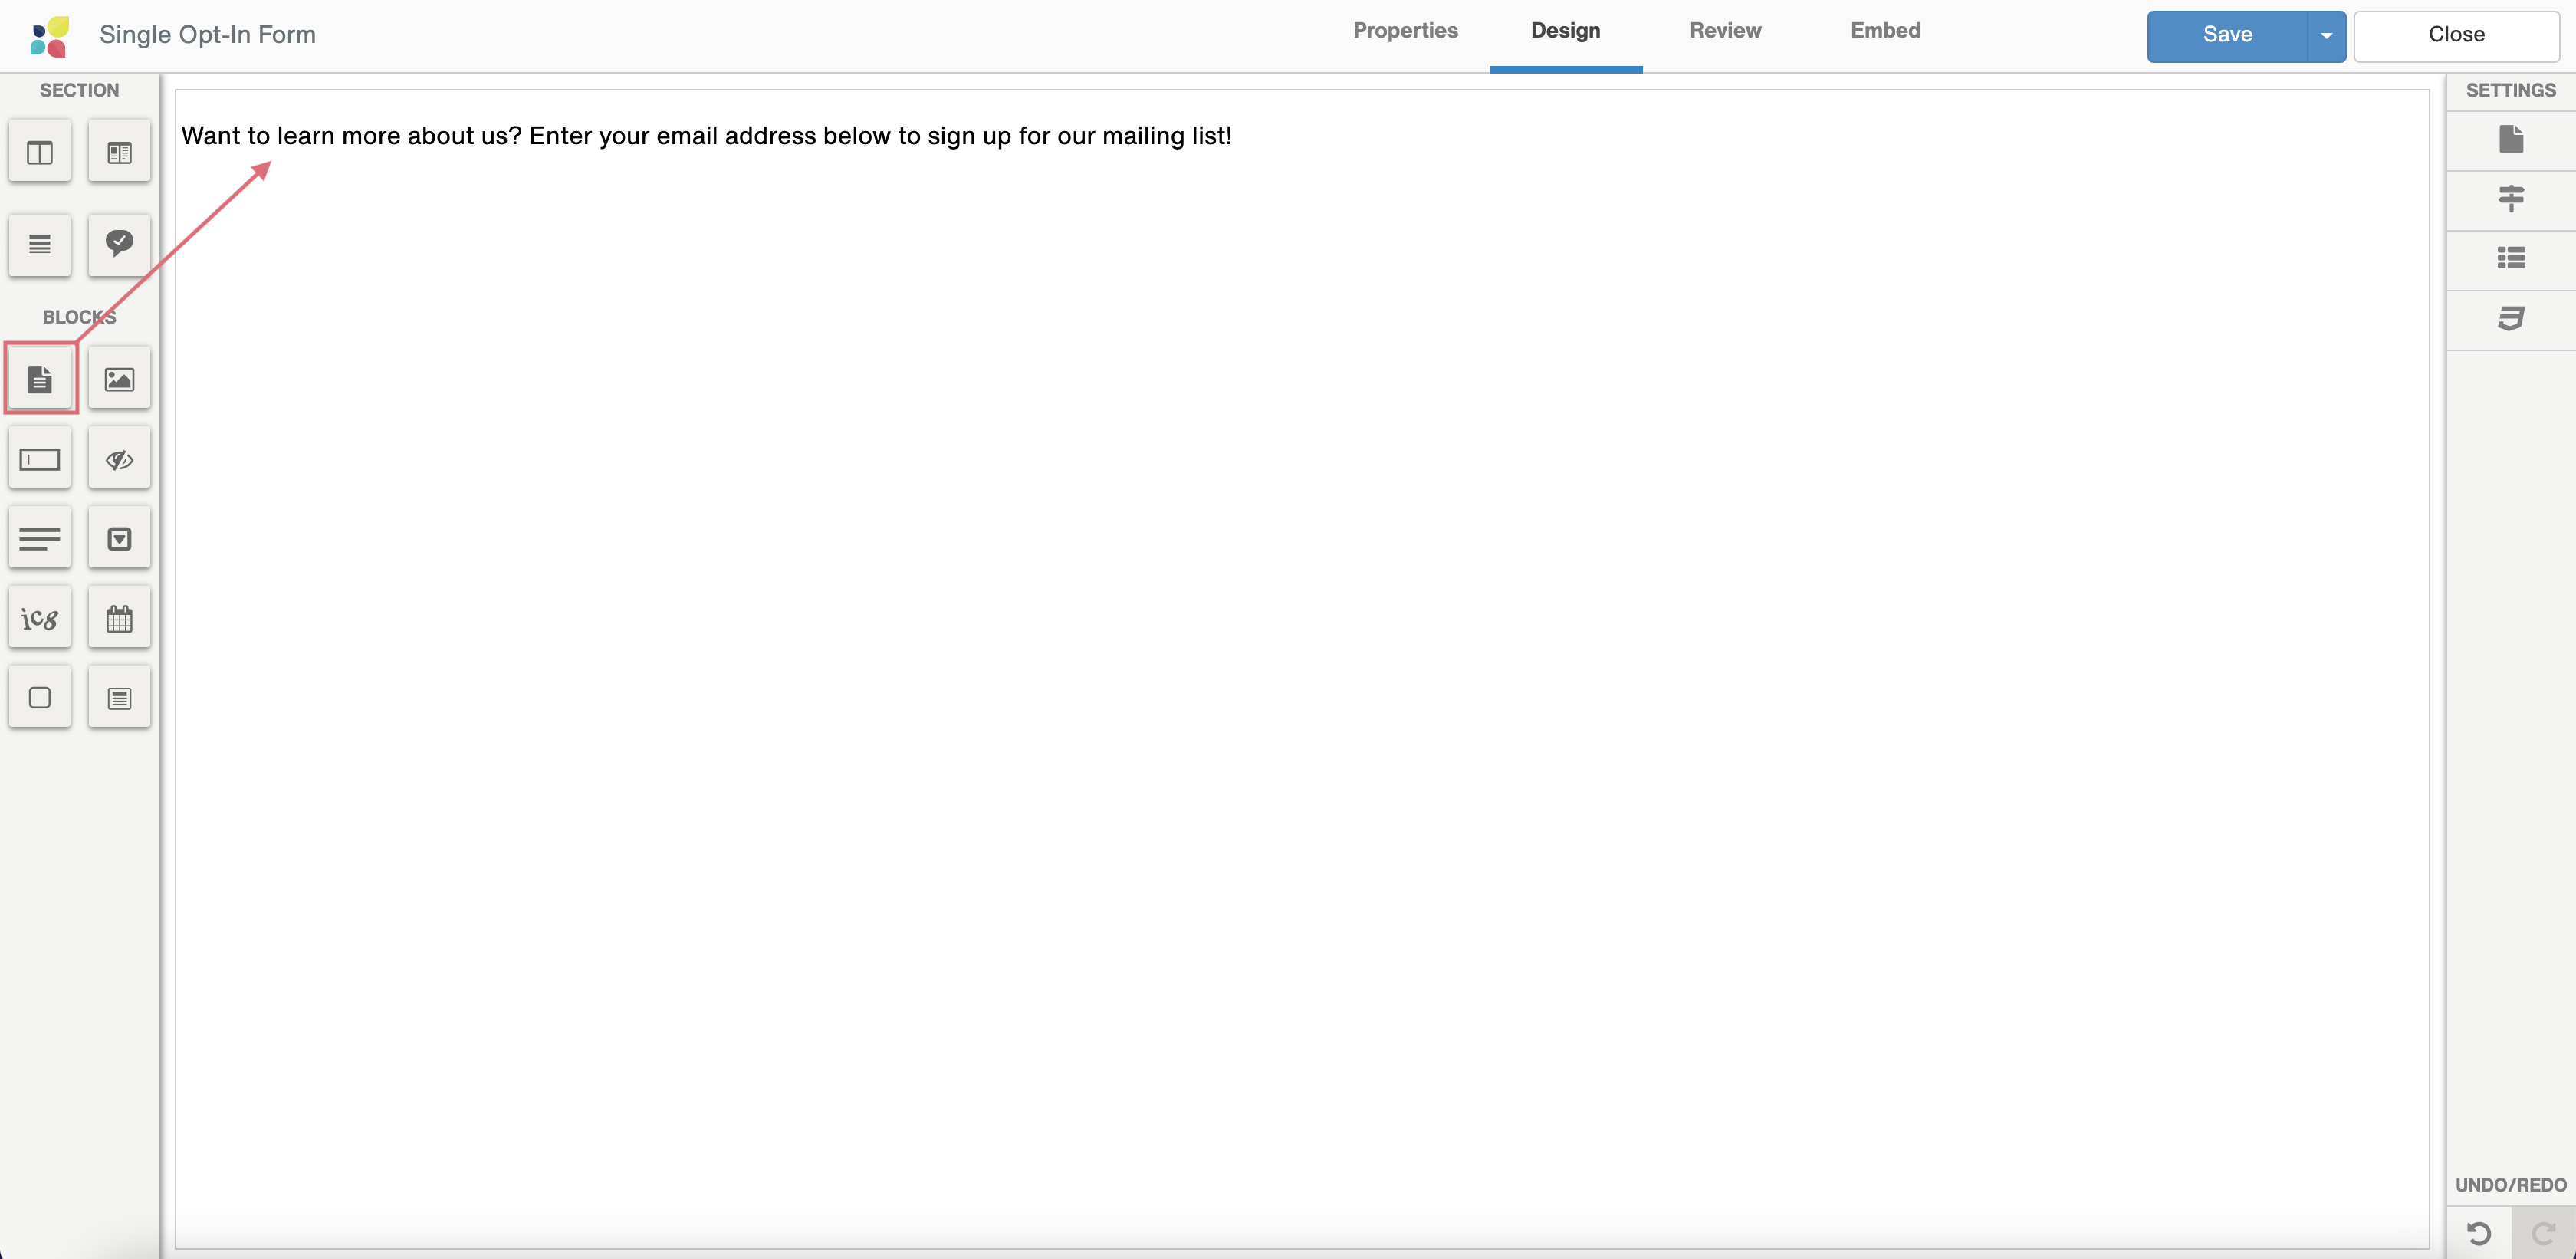Save the form
2576x1259 pixels.
[2227, 36]
